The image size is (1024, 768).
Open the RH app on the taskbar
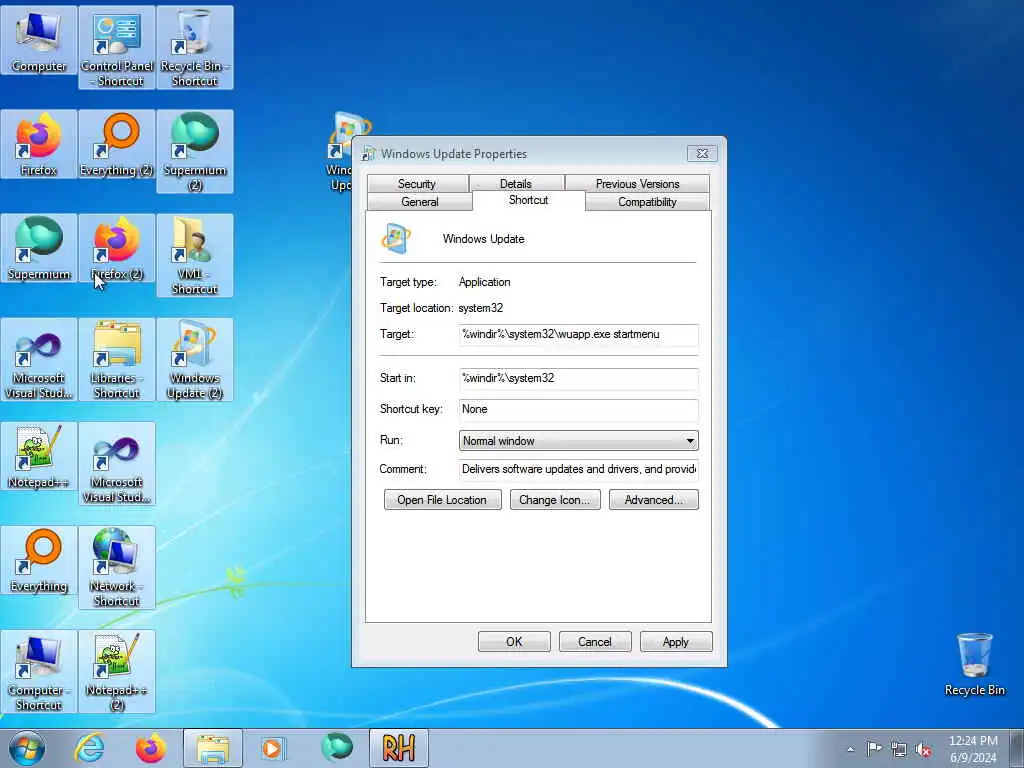coord(398,748)
